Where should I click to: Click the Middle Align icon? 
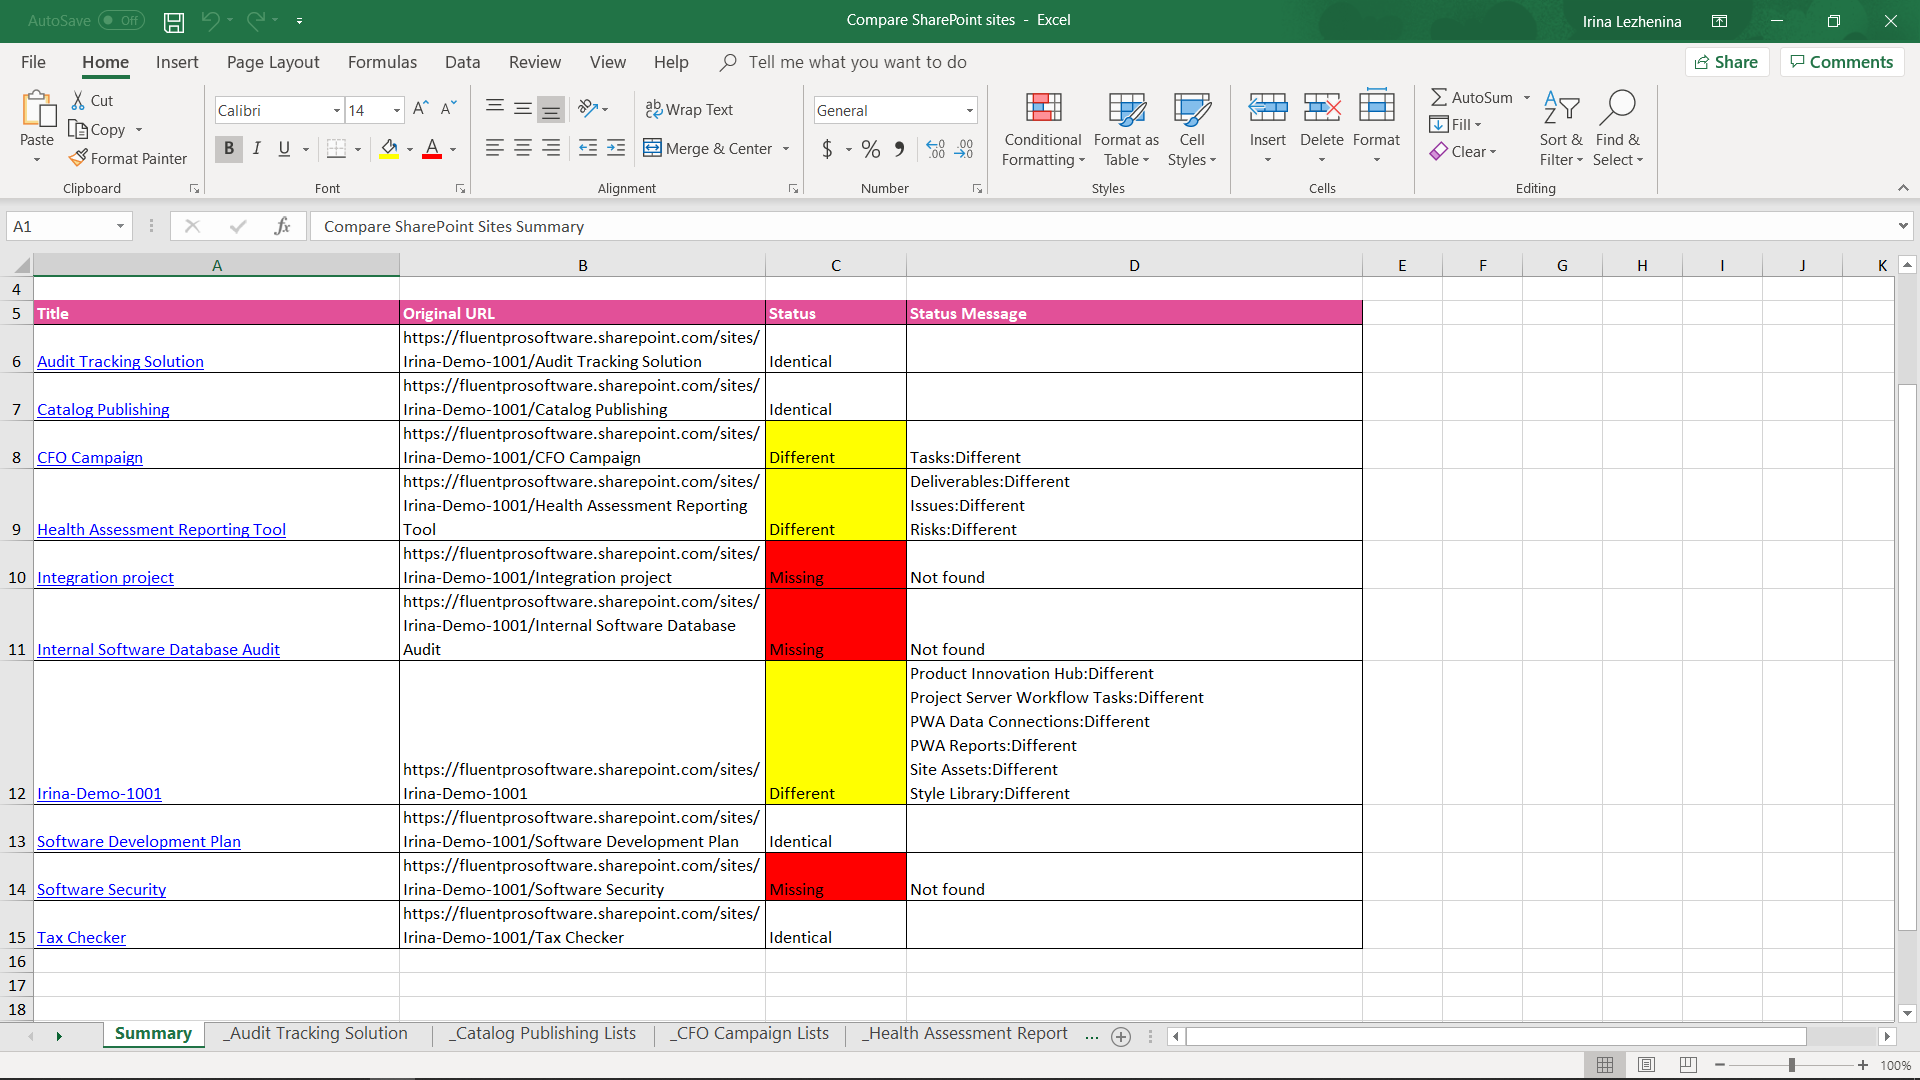point(523,108)
